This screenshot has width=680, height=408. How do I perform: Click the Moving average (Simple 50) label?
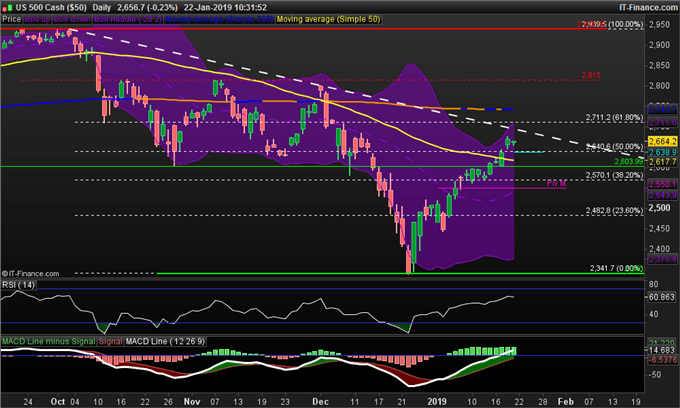coord(328,19)
